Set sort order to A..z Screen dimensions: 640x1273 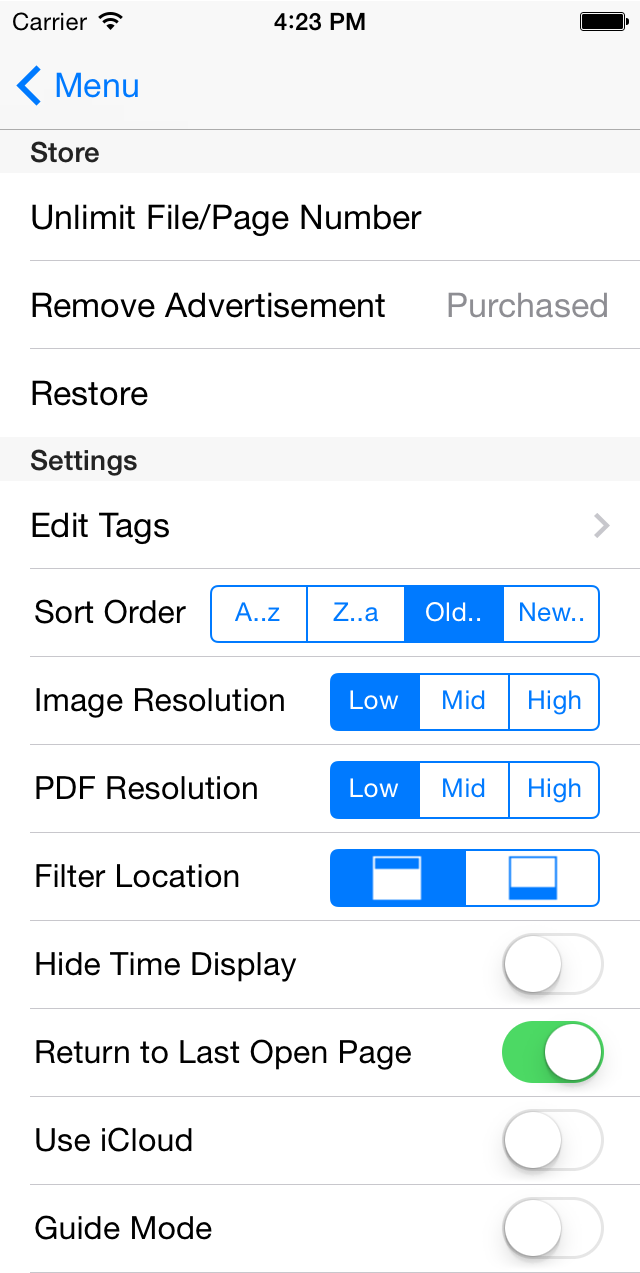(258, 613)
